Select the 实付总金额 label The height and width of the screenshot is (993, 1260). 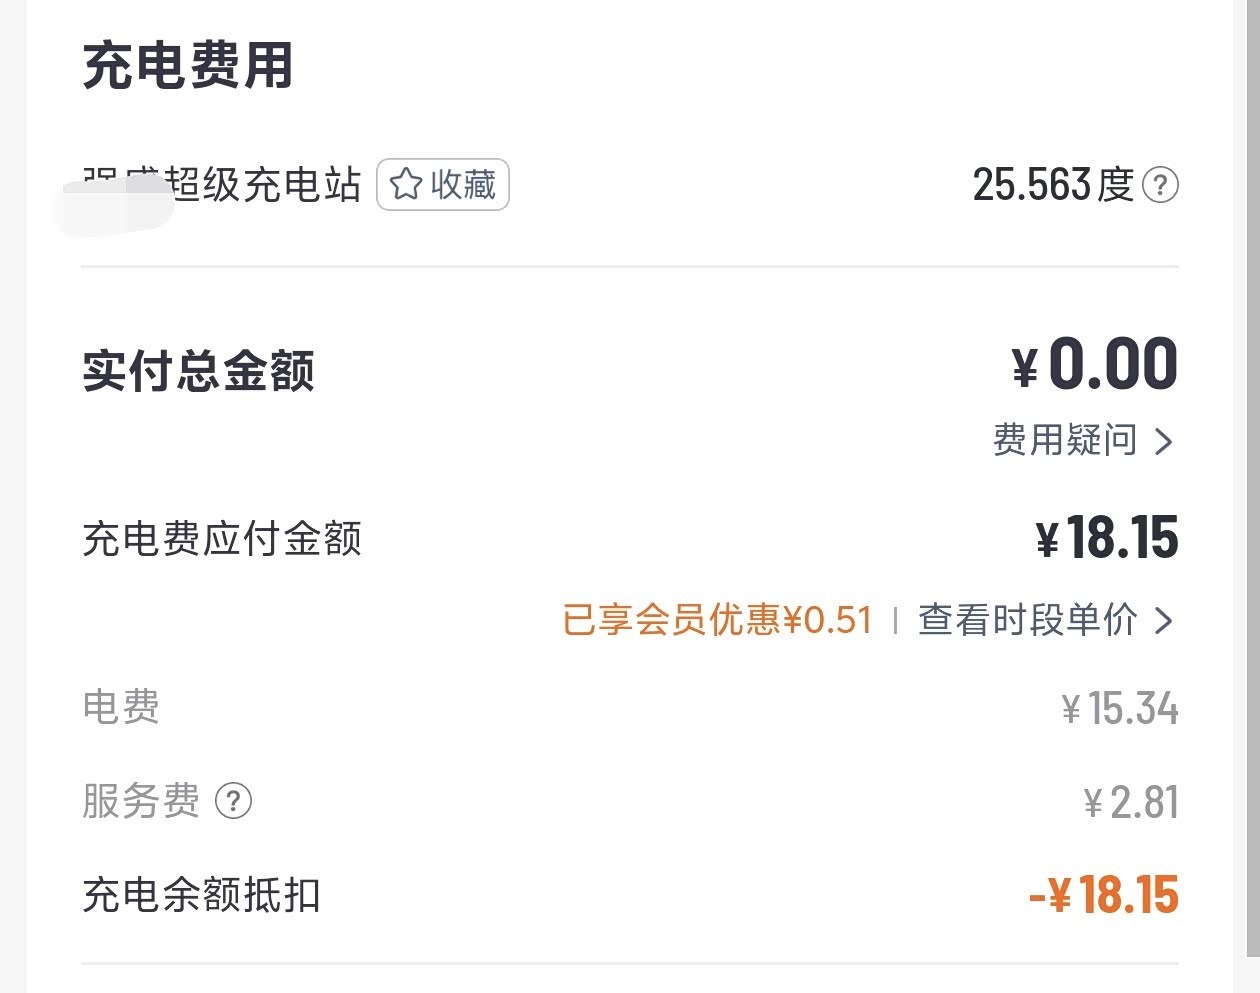click(x=198, y=371)
